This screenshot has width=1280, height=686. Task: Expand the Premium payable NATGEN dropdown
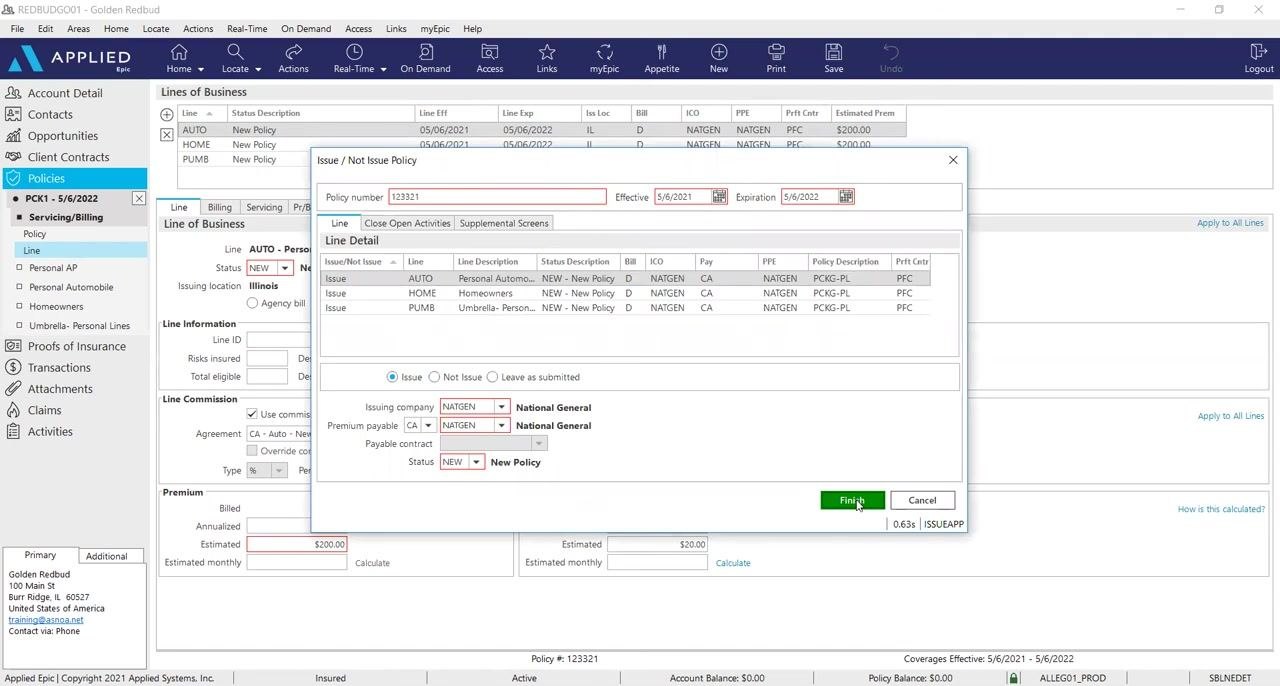pyautogui.click(x=502, y=425)
